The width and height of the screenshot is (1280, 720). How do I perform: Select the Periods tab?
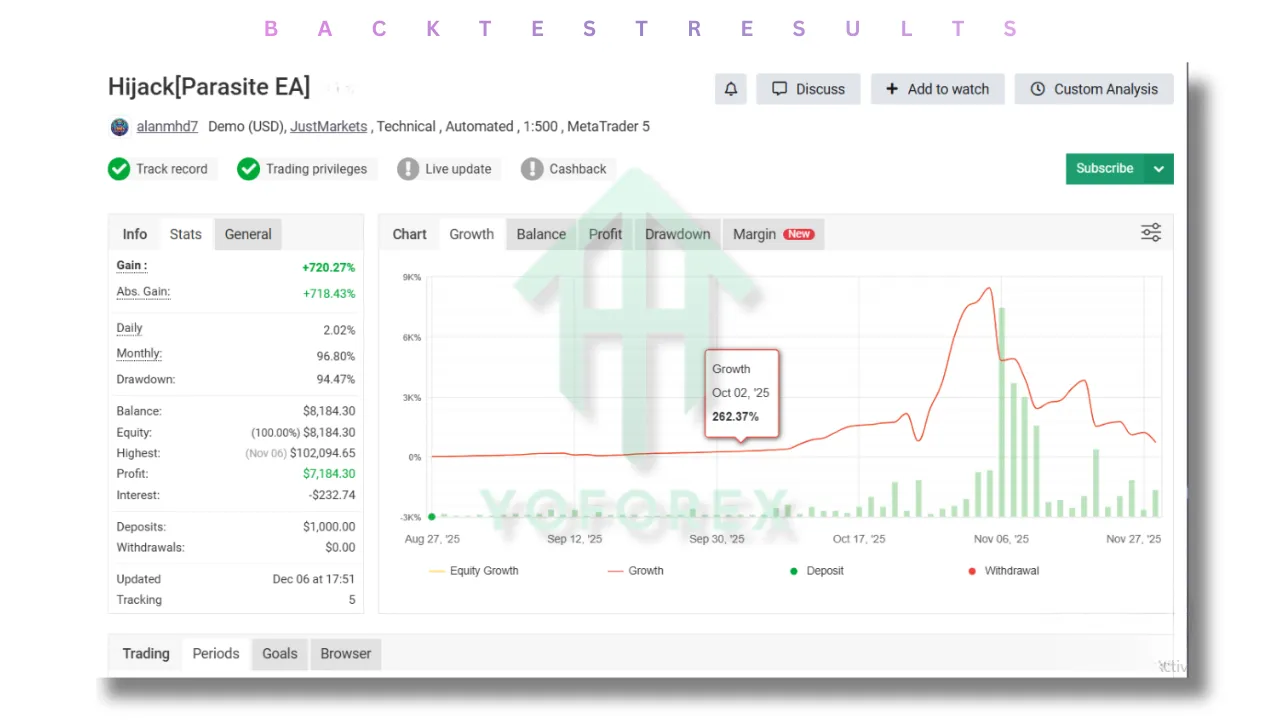tap(216, 654)
